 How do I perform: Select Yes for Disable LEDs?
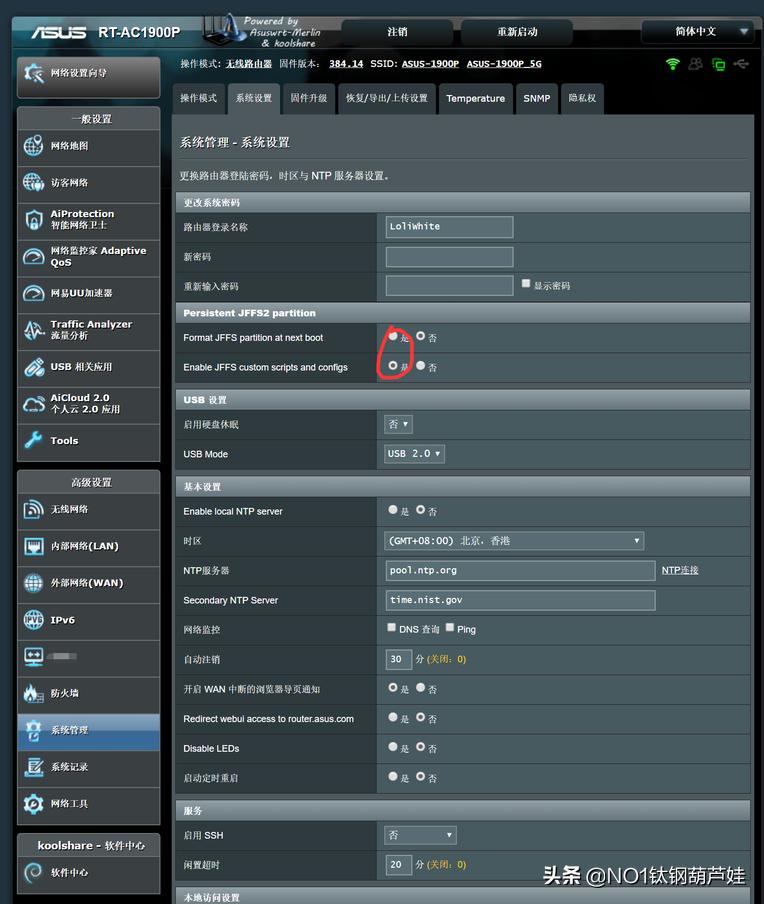[393, 747]
